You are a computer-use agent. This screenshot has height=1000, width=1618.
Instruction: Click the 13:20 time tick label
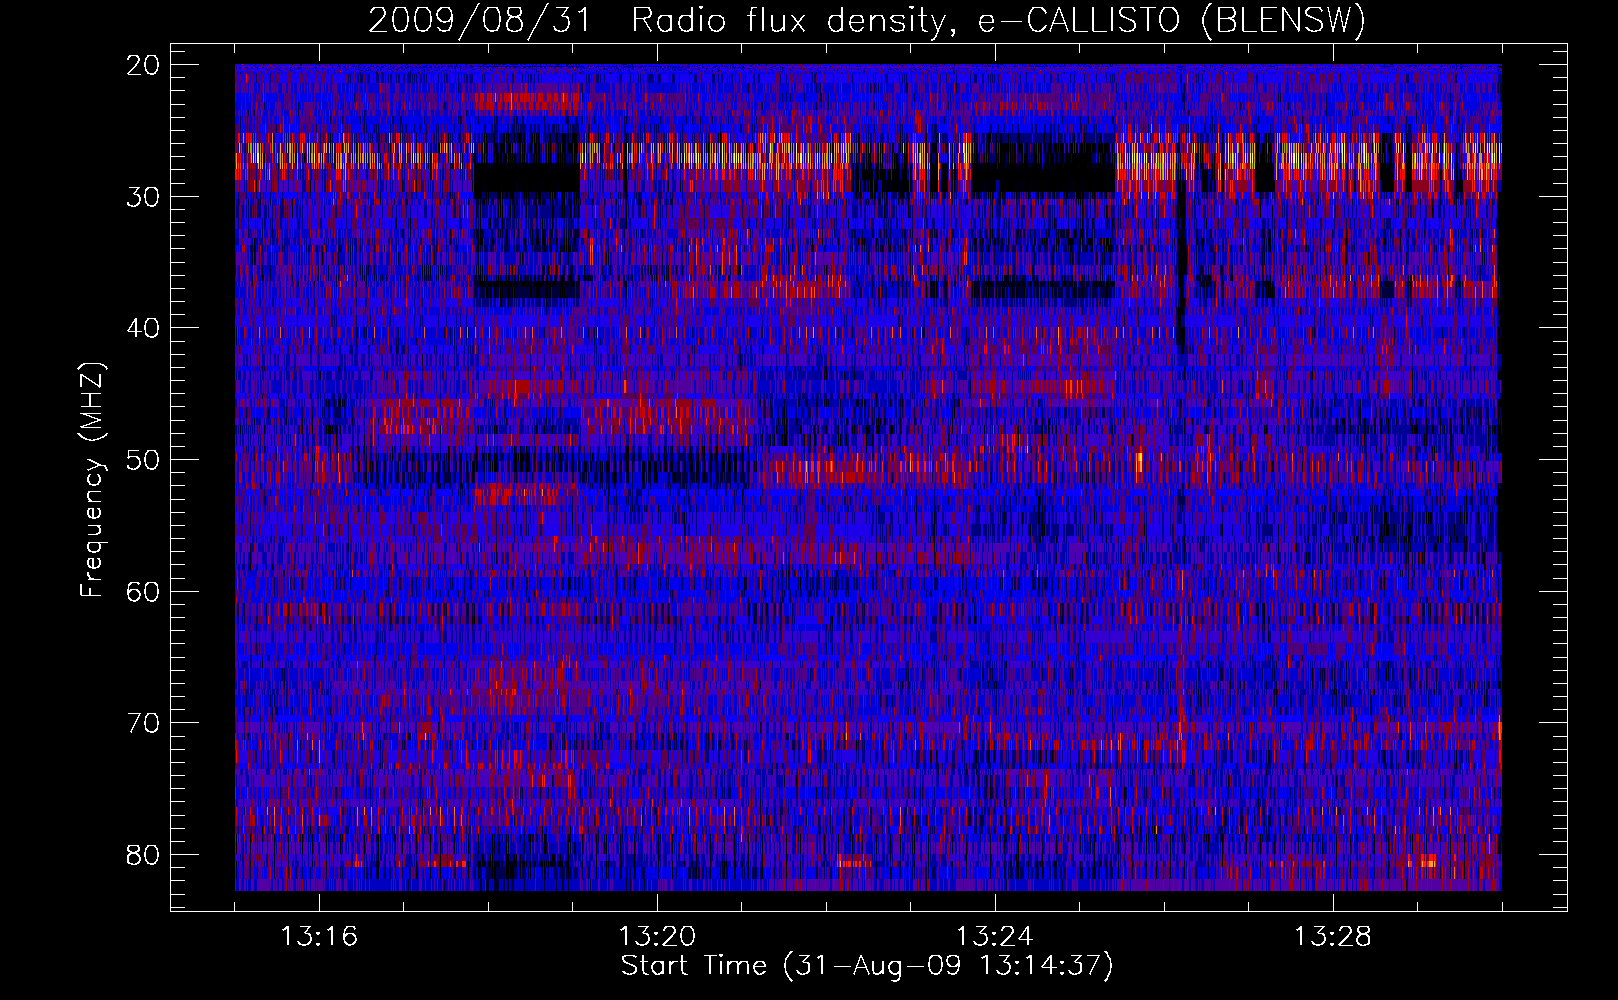click(657, 937)
